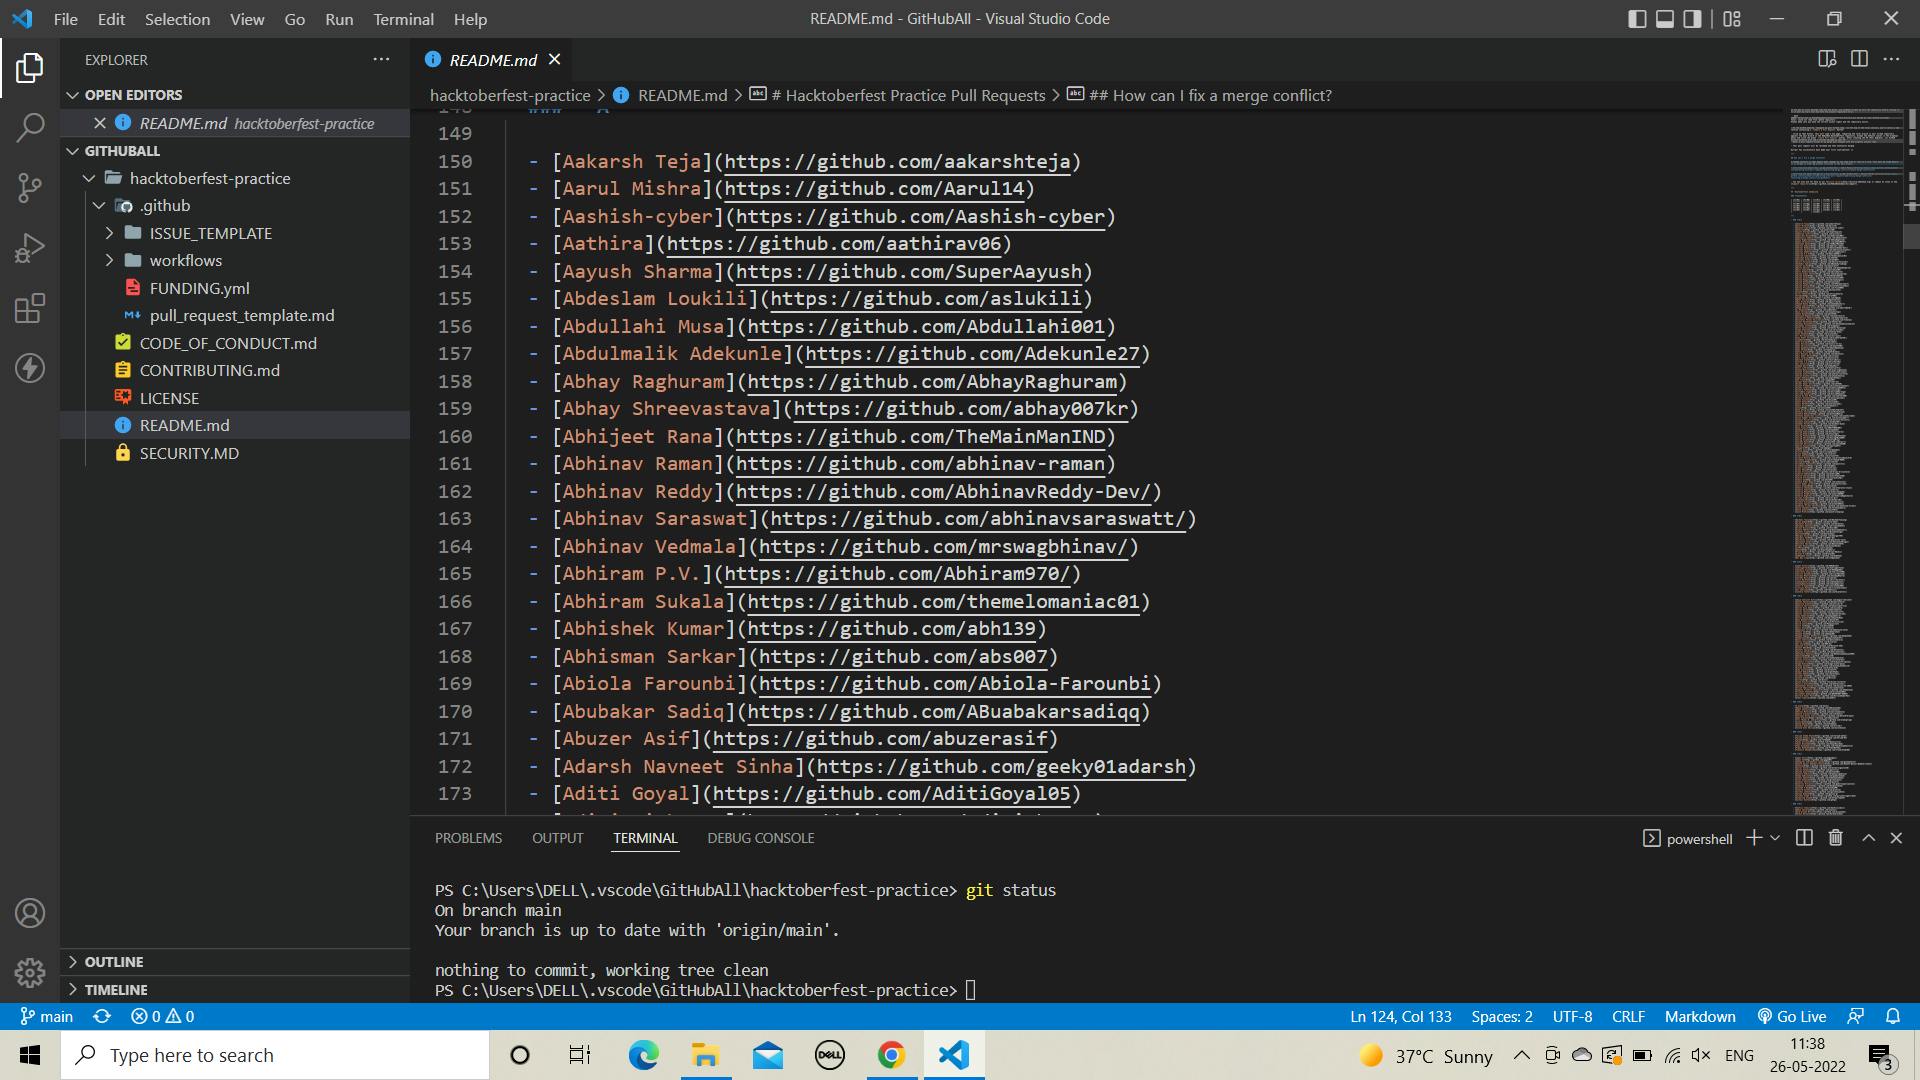The height and width of the screenshot is (1080, 1920).
Task: Open the Run and Debug view
Action: [30, 247]
